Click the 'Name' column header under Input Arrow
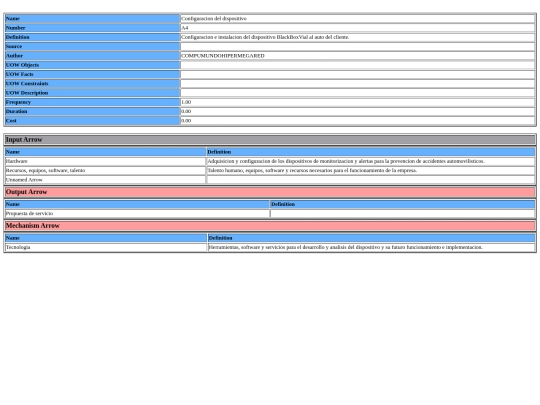540x405 pixels. (x=105, y=152)
